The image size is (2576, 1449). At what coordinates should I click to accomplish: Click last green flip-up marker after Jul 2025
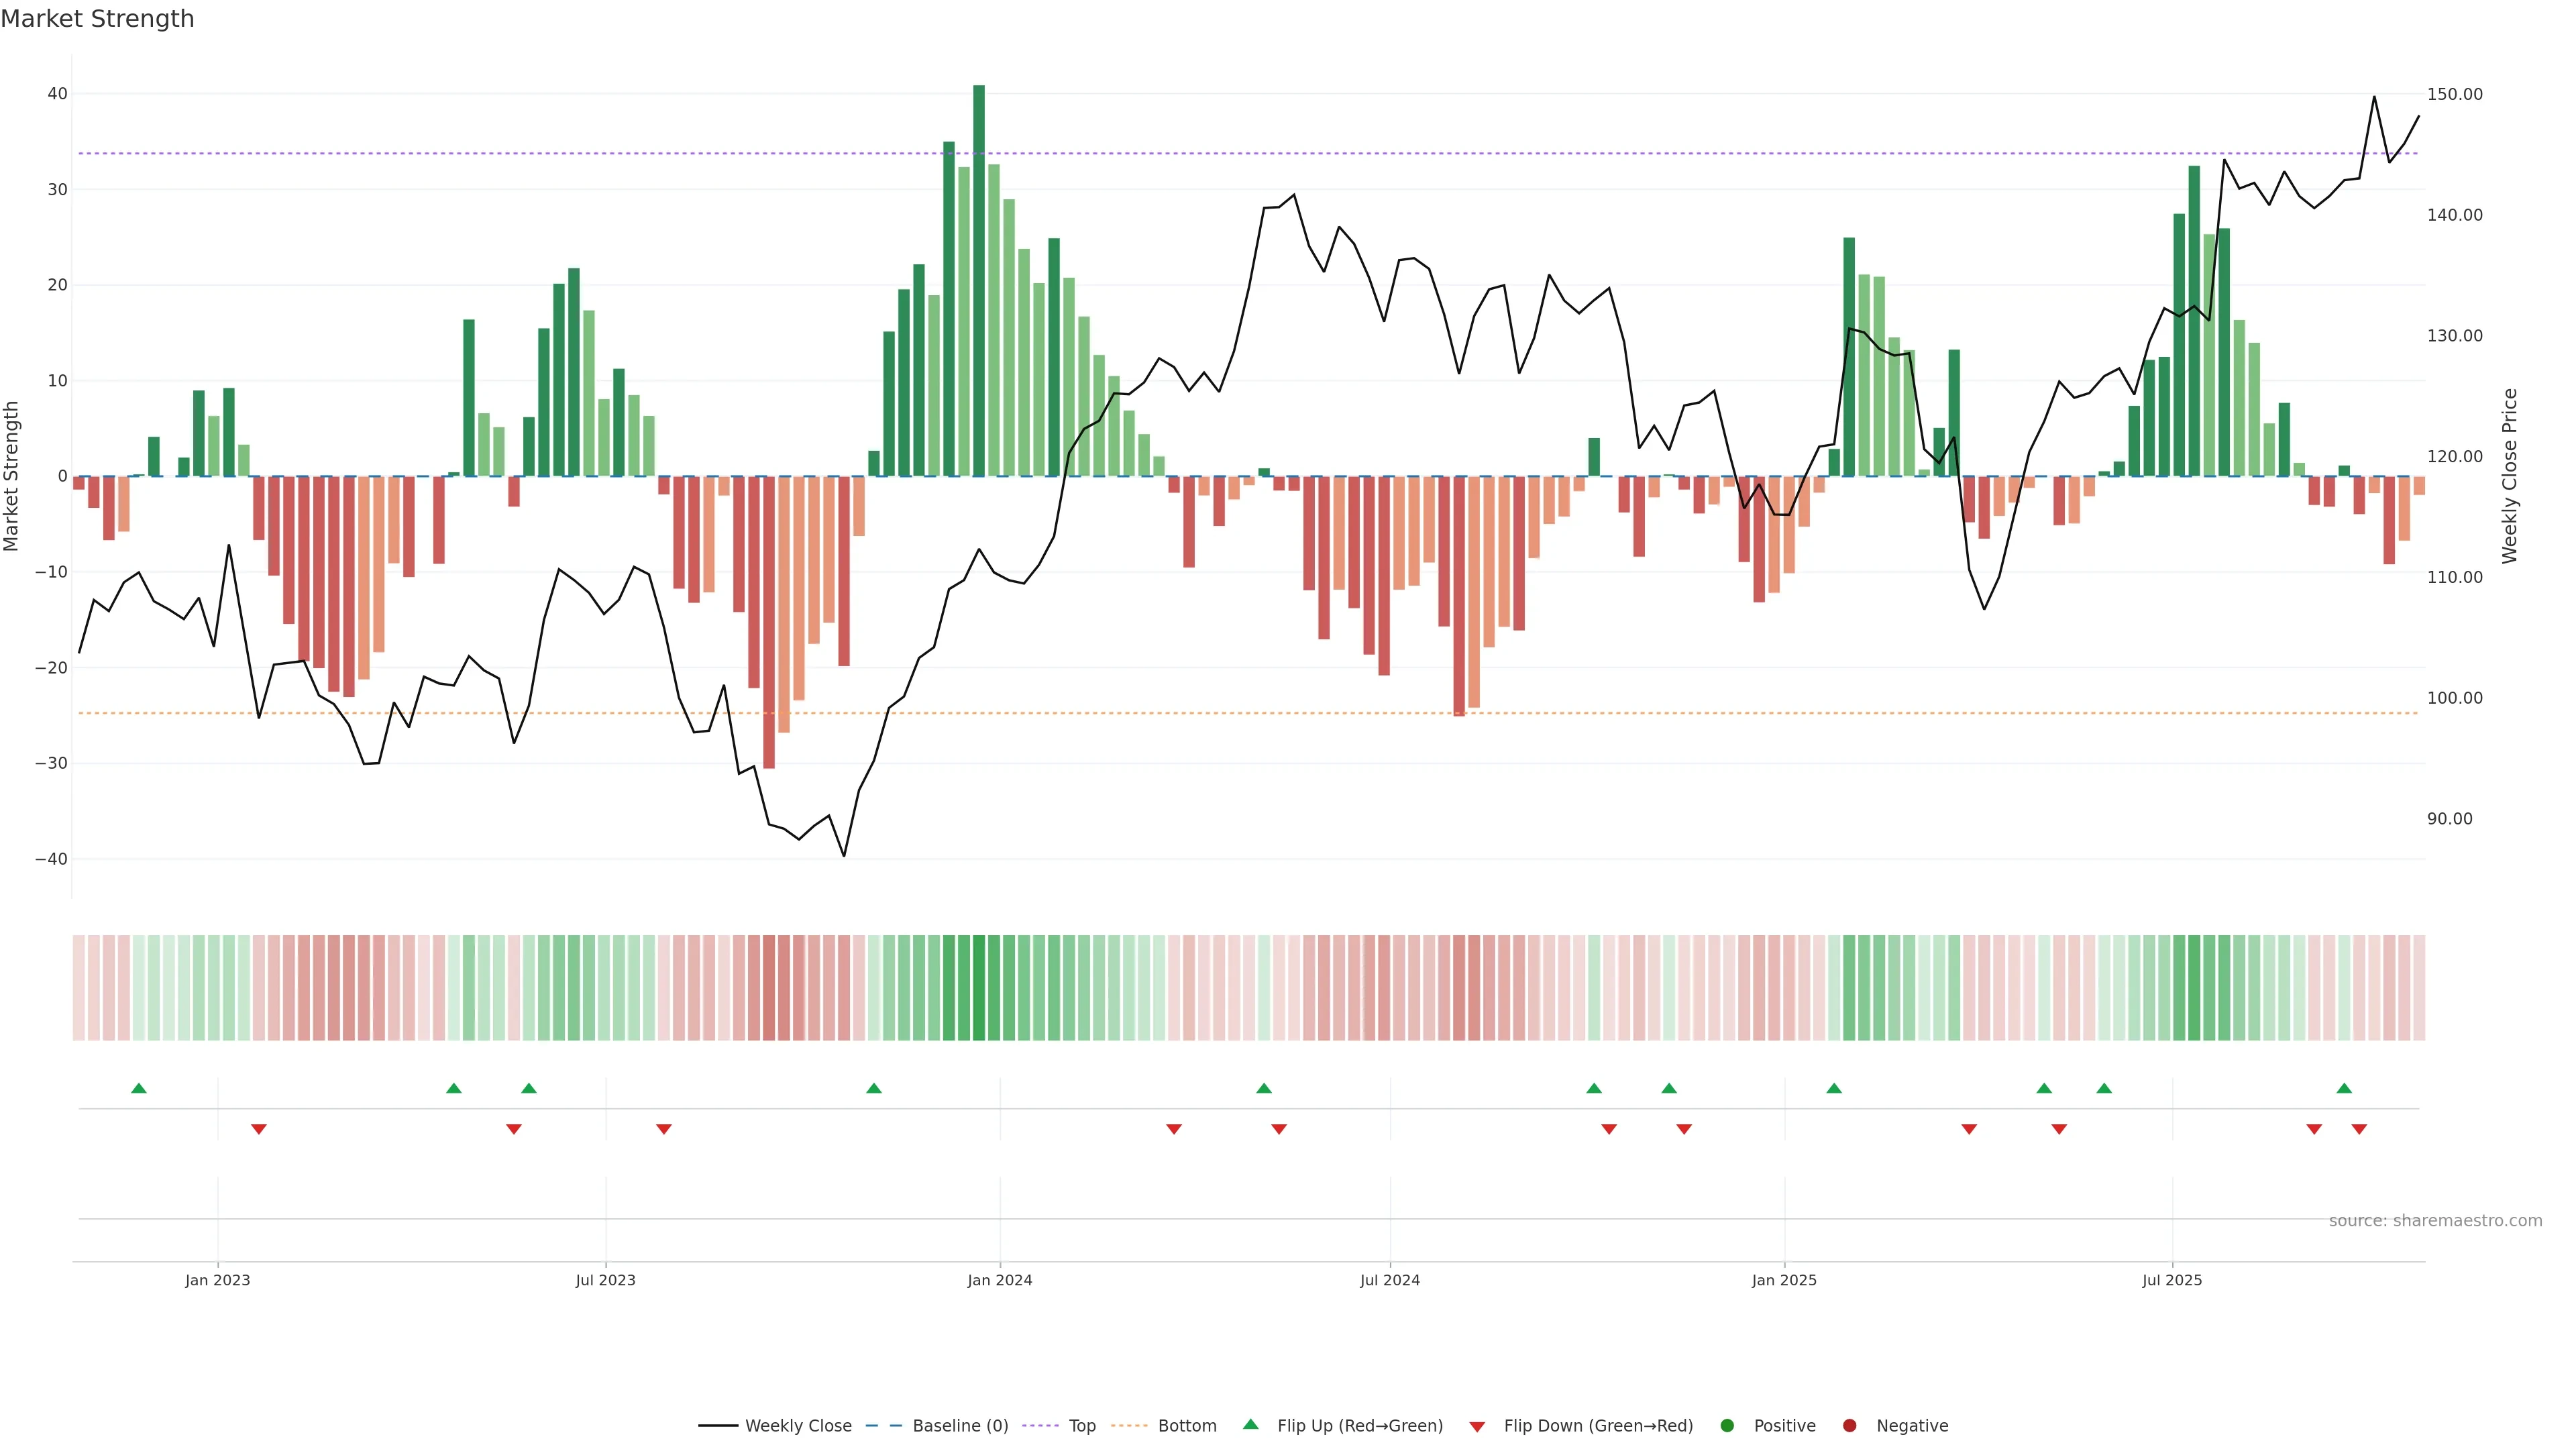pos(2344,1088)
